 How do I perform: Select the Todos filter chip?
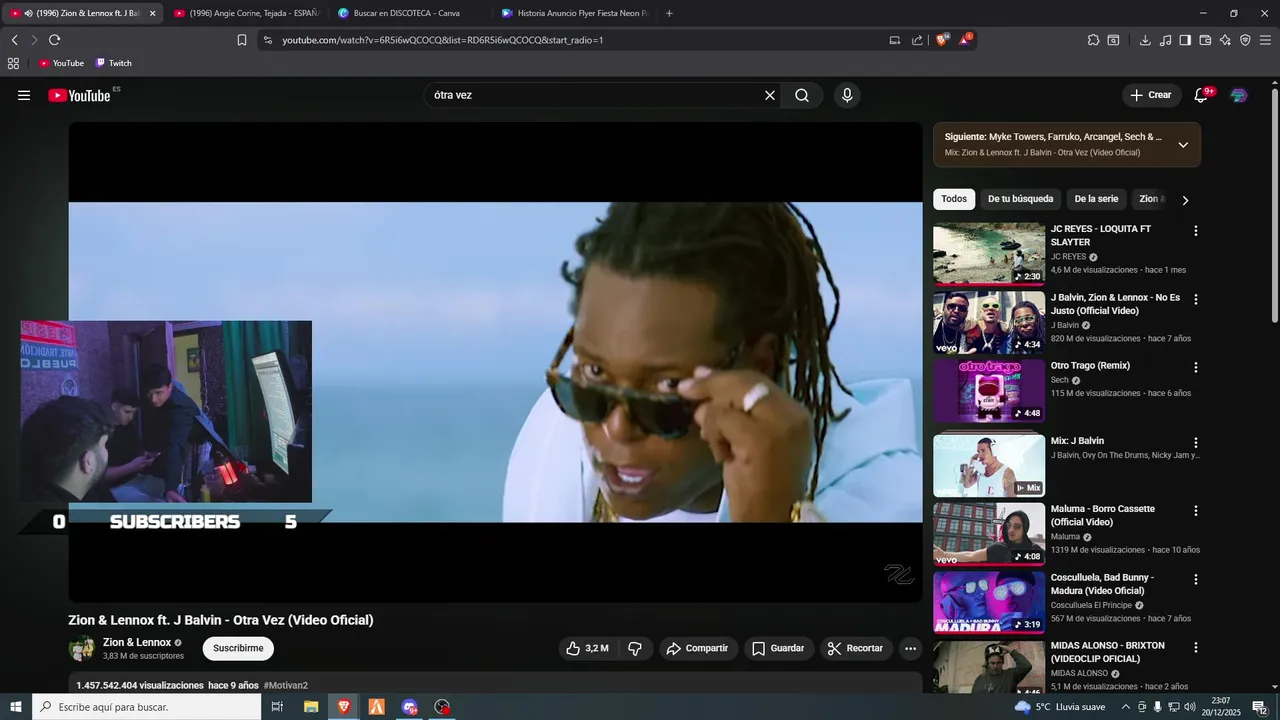[954, 199]
